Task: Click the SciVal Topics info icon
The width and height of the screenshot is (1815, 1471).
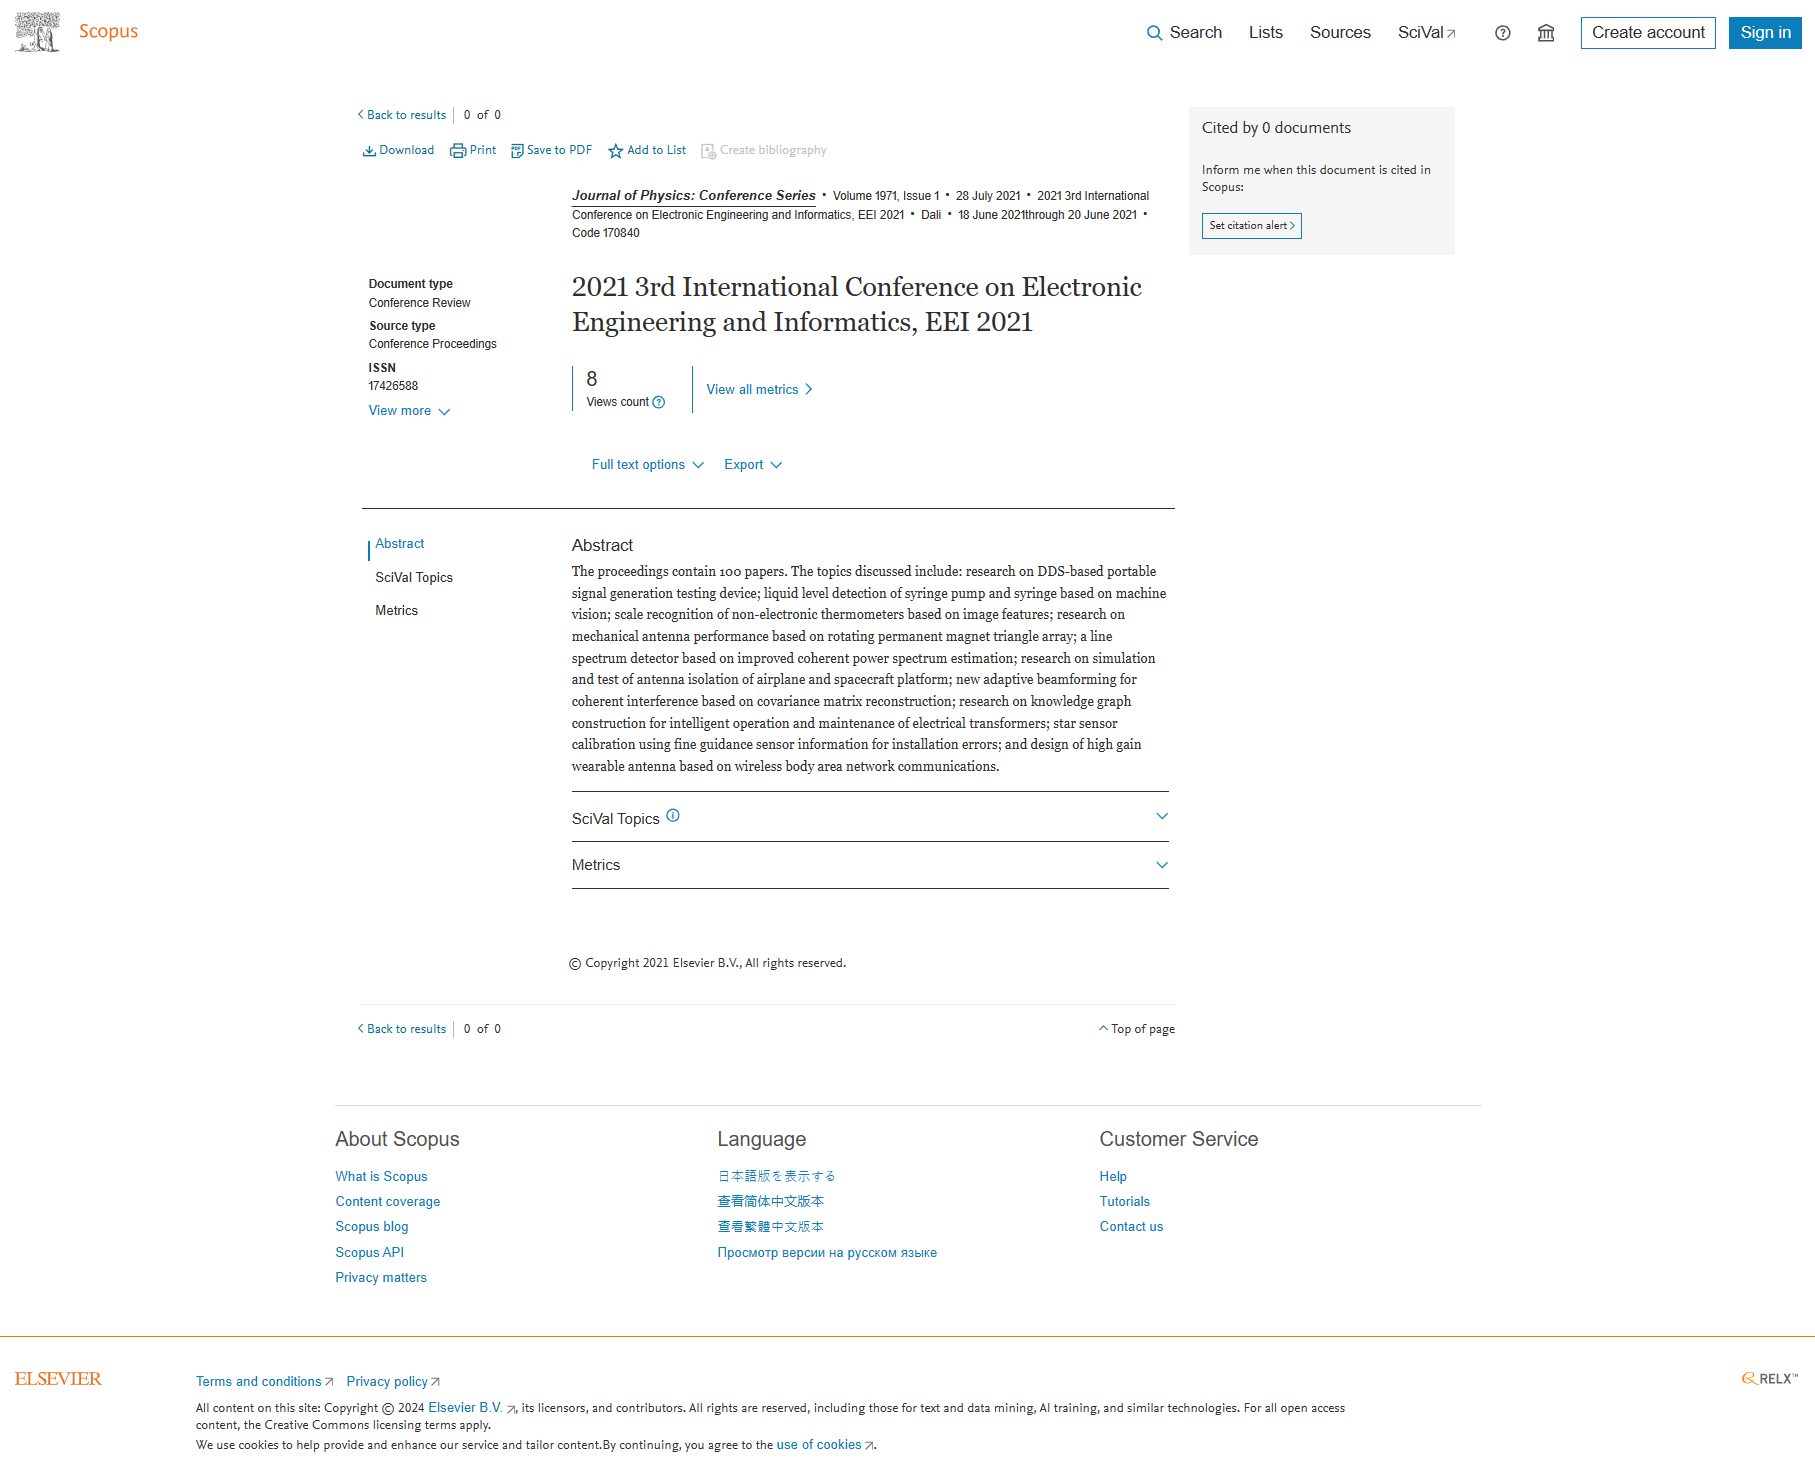Action: pyautogui.click(x=673, y=815)
